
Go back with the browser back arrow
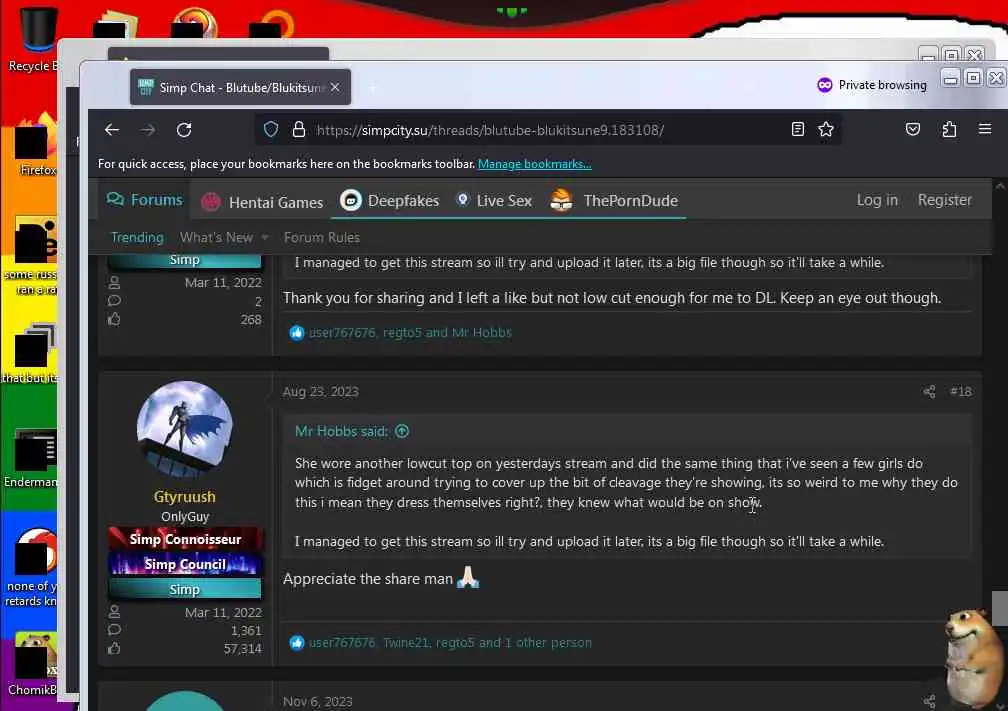point(112,130)
